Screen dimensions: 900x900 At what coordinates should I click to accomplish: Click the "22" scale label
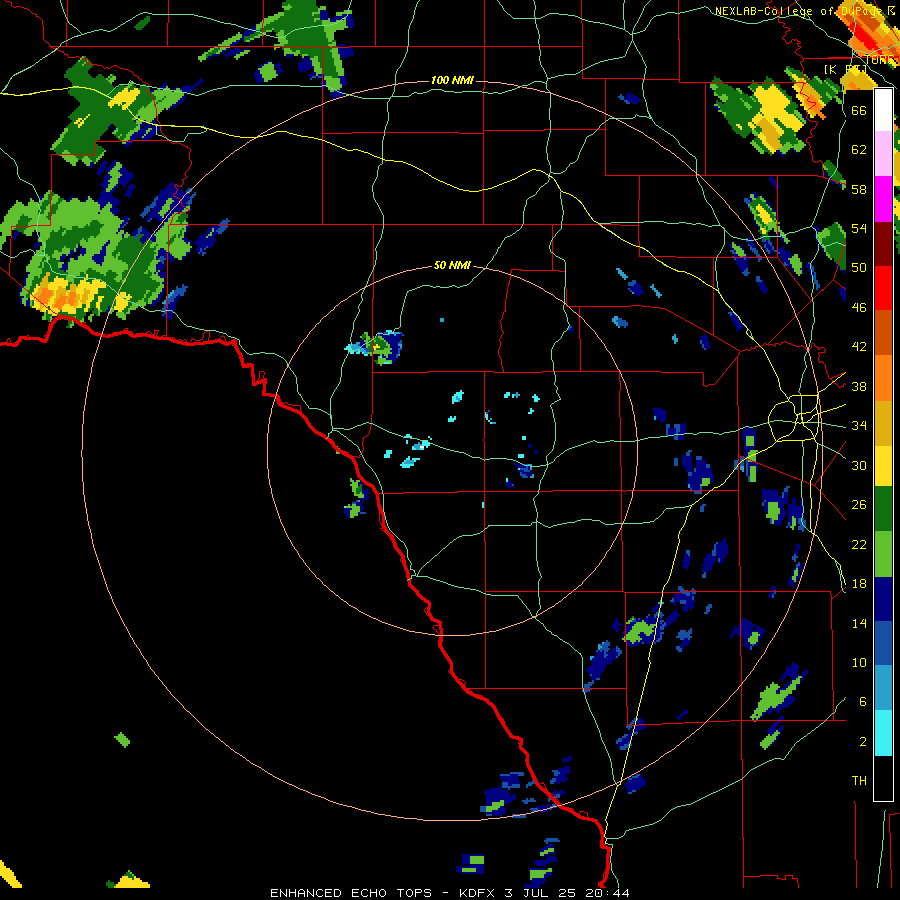pos(859,544)
